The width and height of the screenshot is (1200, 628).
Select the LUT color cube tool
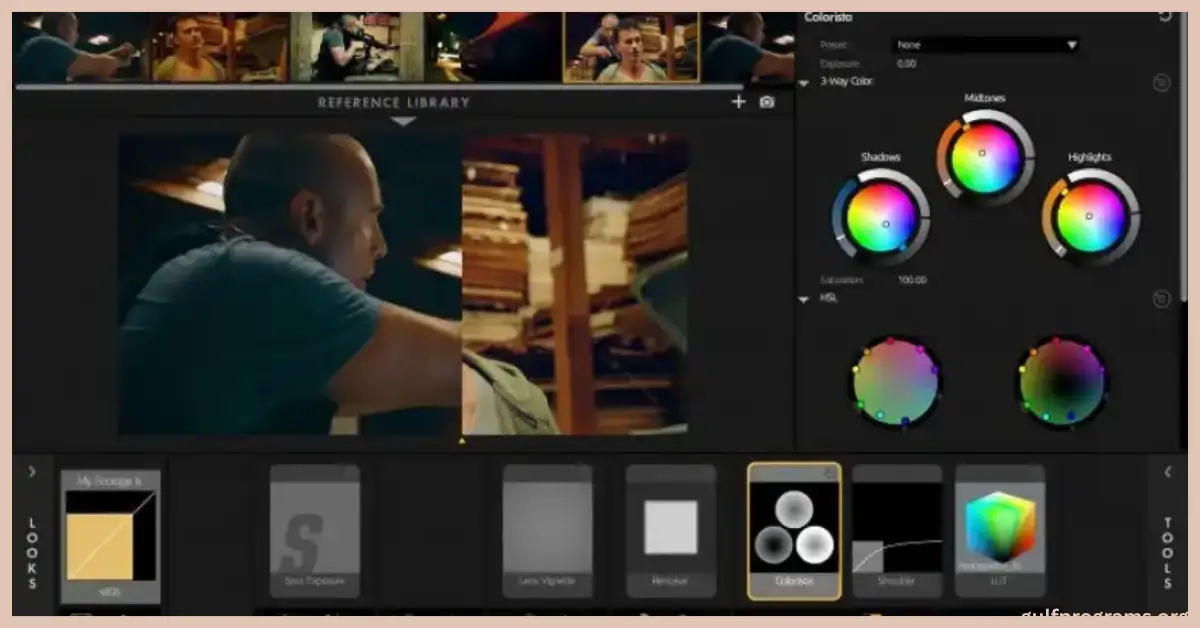pyautogui.click(x=1000, y=530)
